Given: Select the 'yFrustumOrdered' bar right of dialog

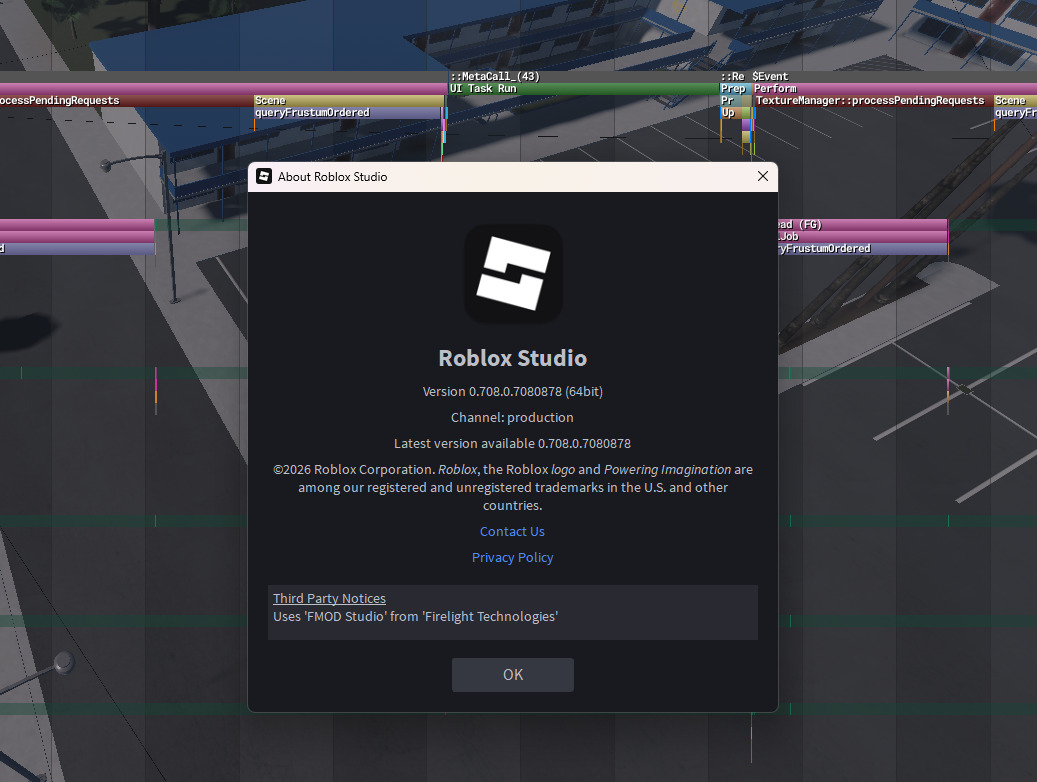Looking at the screenshot, I should pos(862,249).
